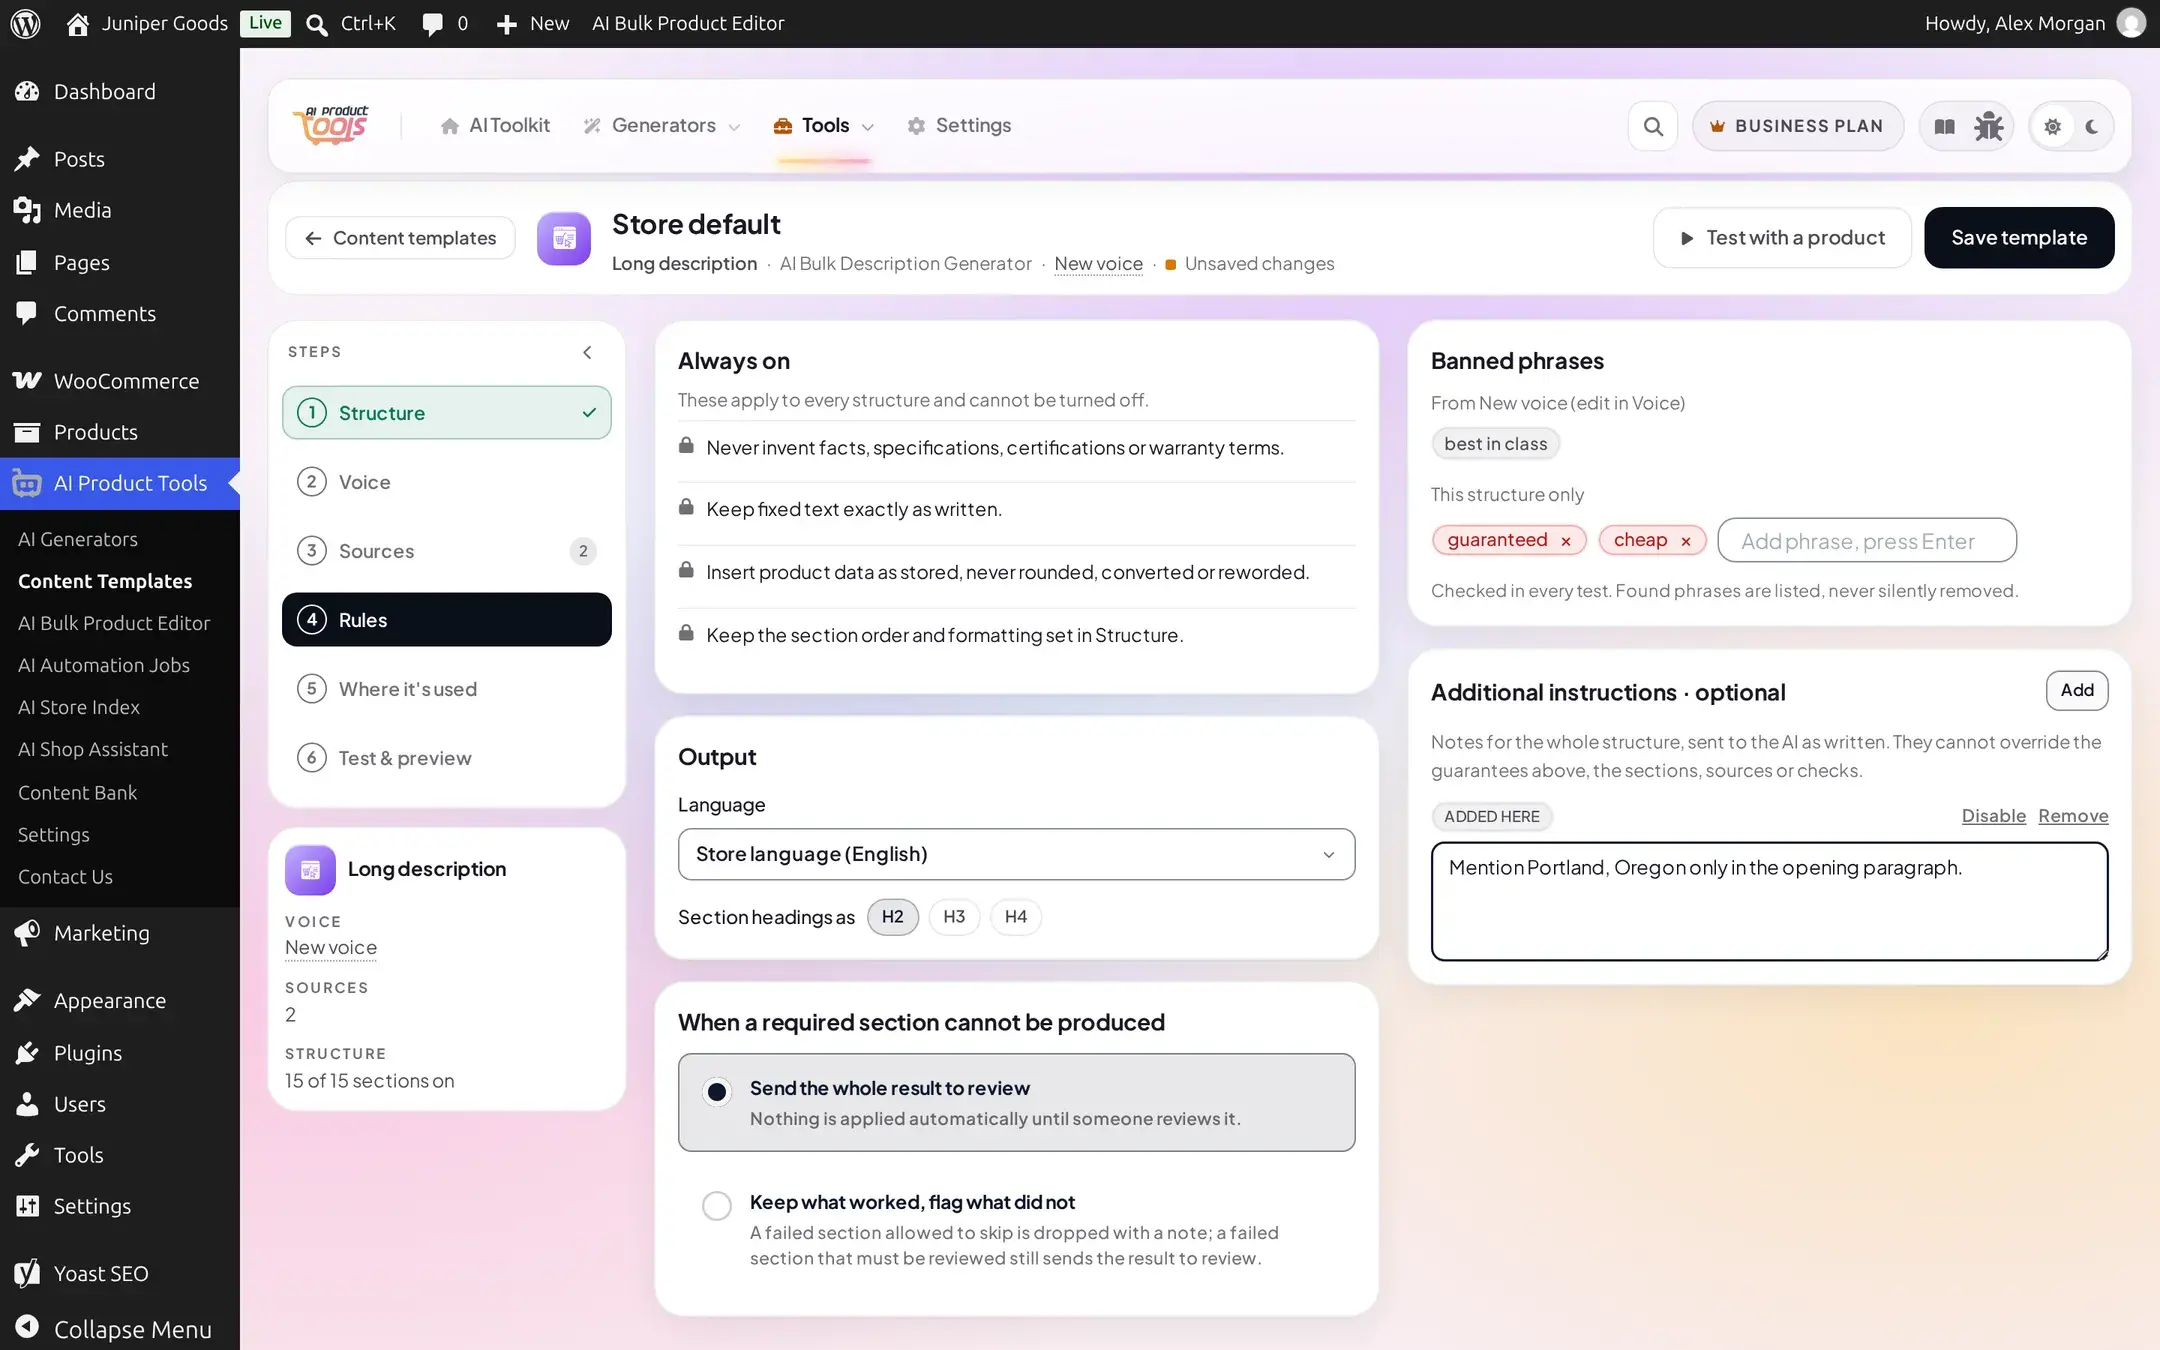The image size is (2160, 1350).
Task: Click the additional instructions text area
Action: (x=1769, y=901)
